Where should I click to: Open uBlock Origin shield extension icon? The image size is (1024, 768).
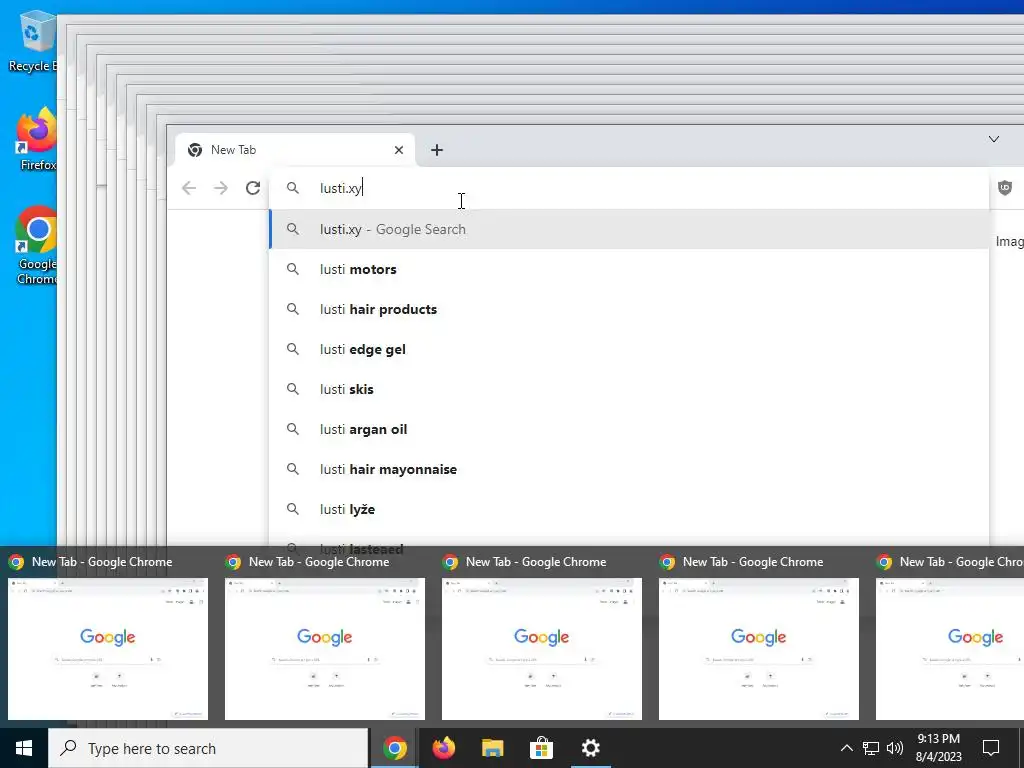pos(1004,188)
